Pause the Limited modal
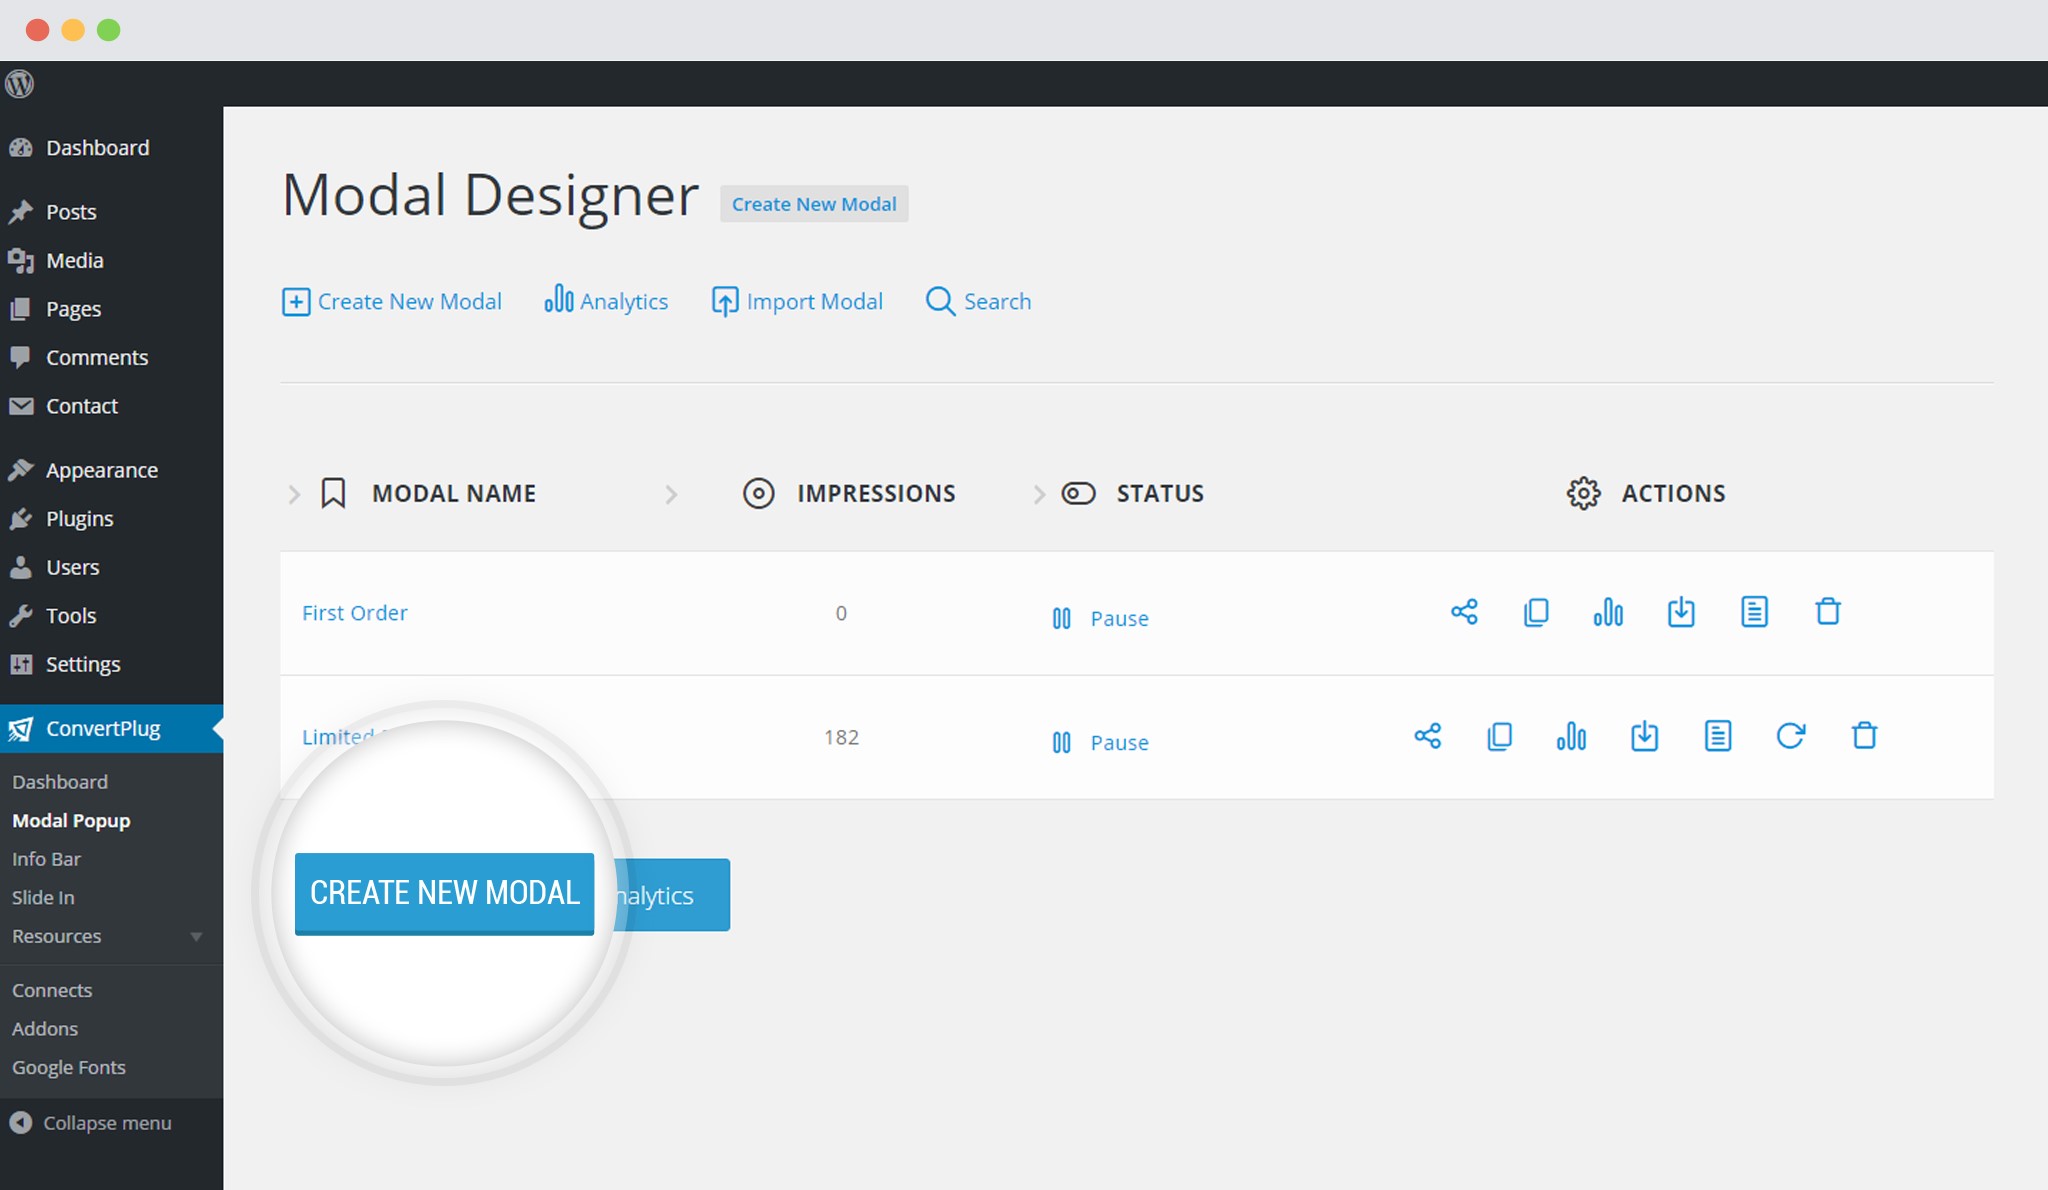The image size is (2048, 1190). 1103,740
